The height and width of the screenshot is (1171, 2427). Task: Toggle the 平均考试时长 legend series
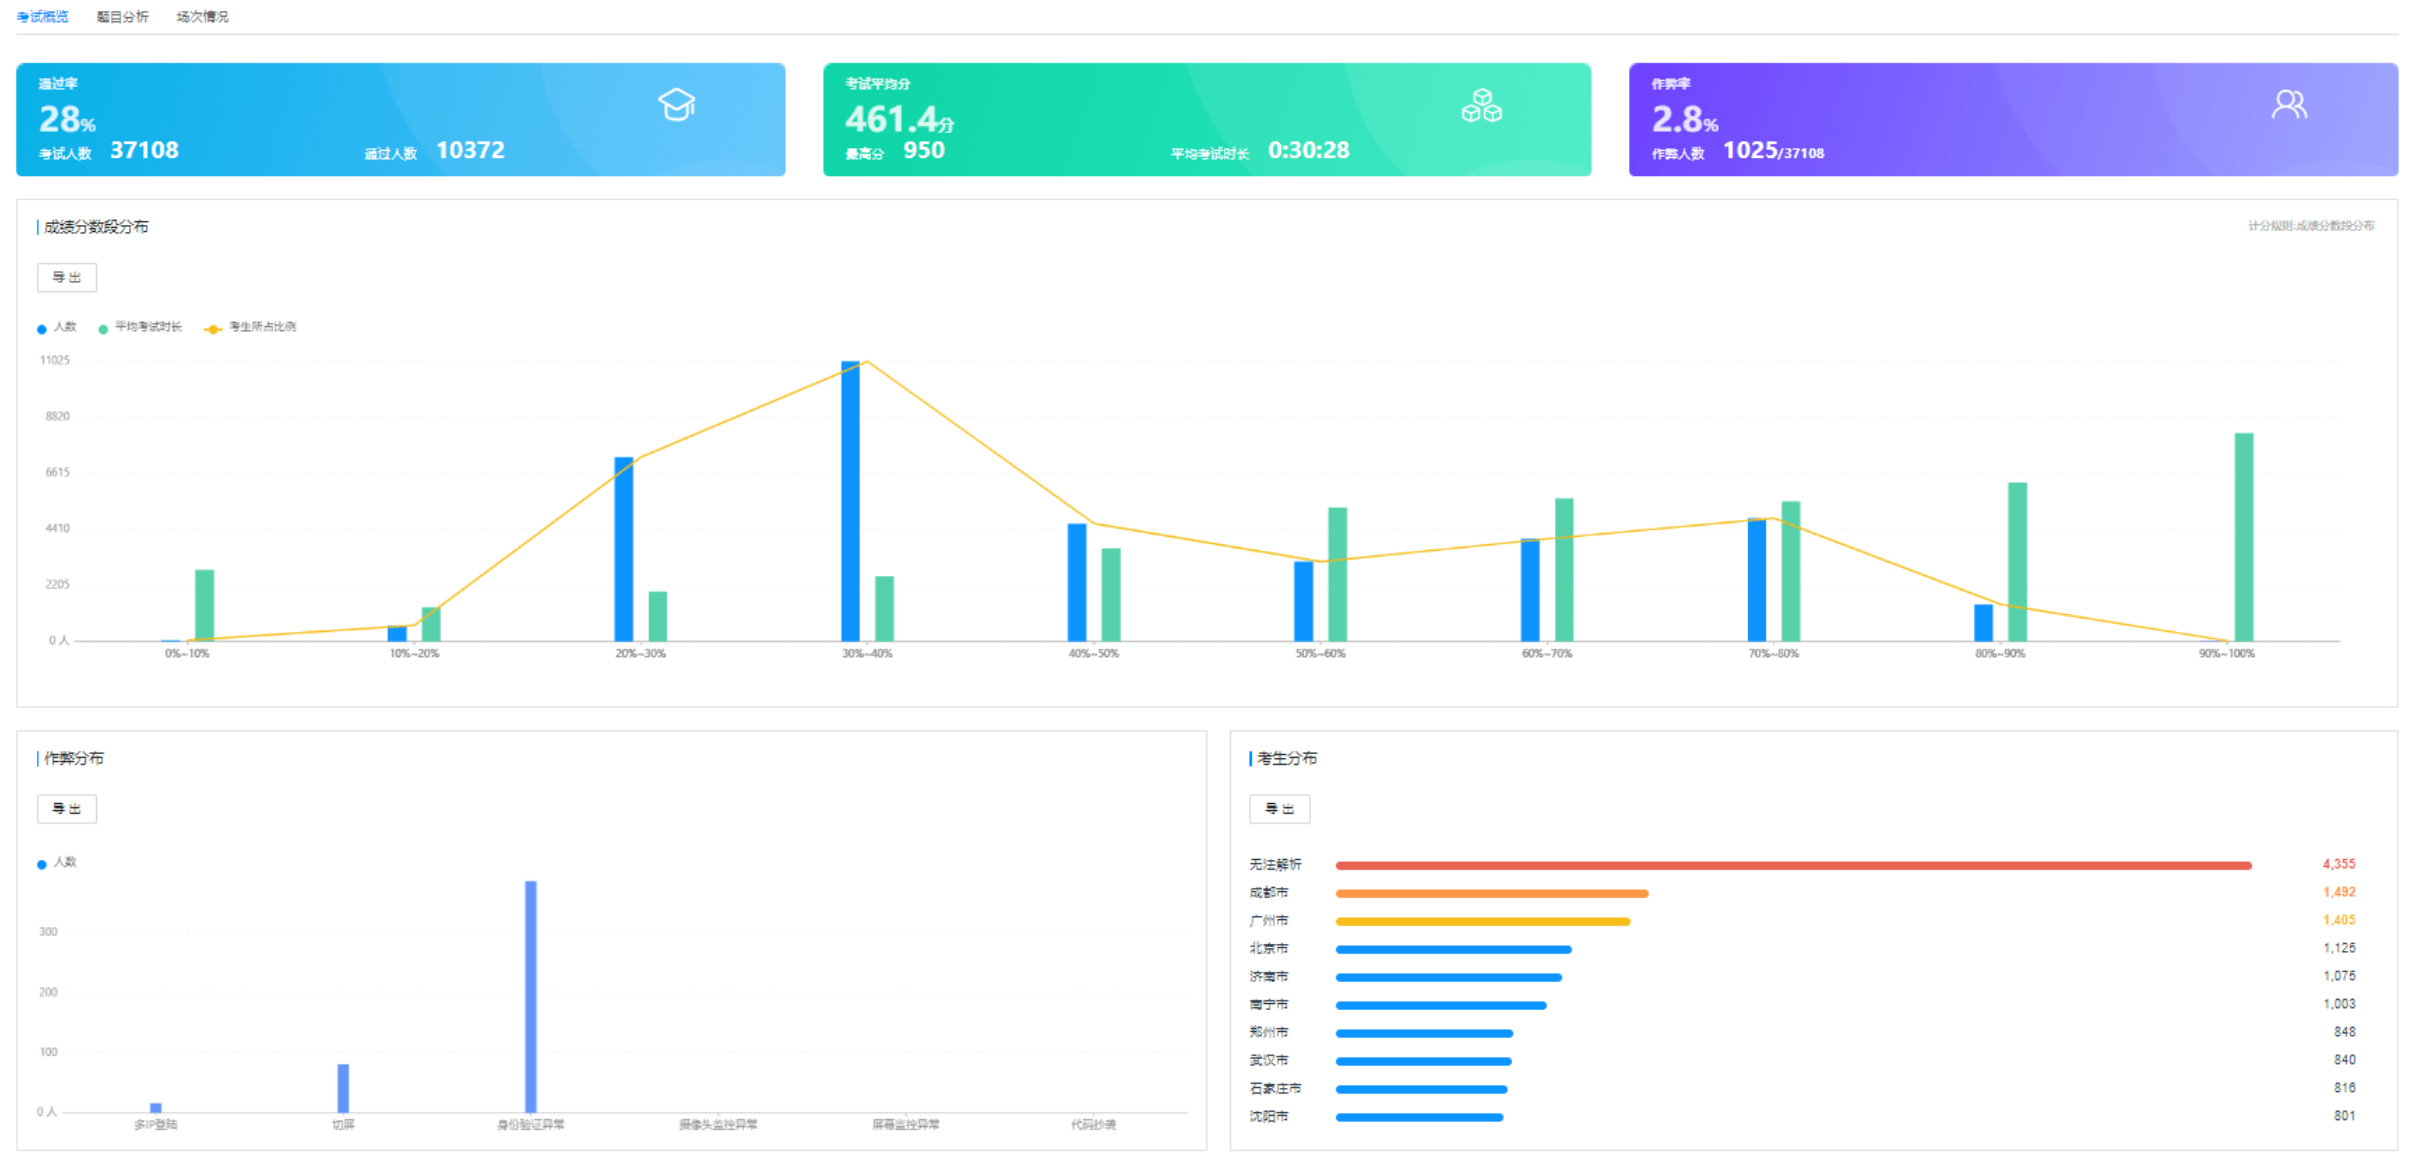point(141,328)
